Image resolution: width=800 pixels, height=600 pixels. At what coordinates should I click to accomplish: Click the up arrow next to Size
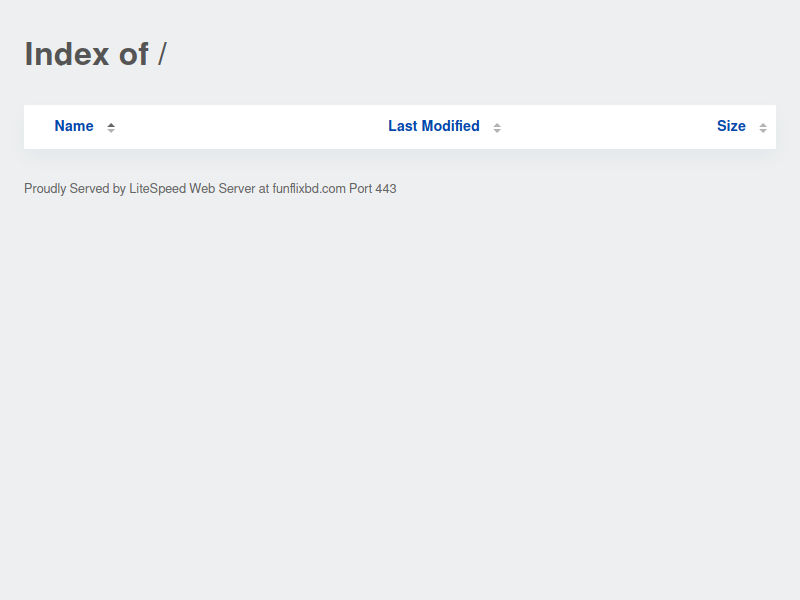pos(763,125)
